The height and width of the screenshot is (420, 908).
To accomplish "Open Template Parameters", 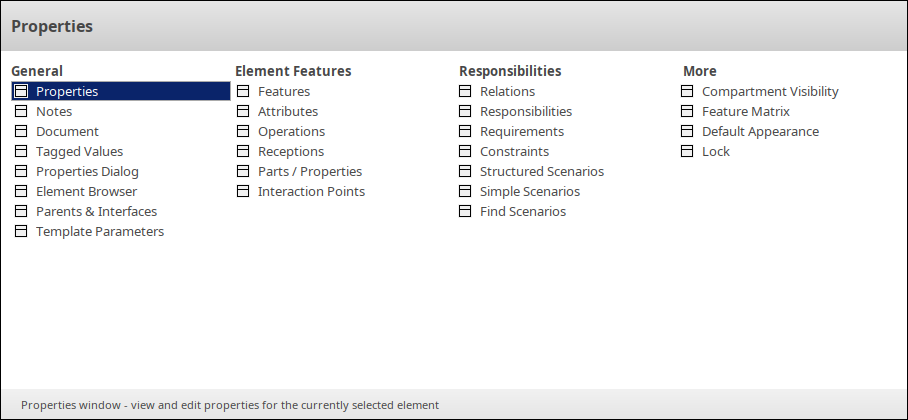I will 100,231.
